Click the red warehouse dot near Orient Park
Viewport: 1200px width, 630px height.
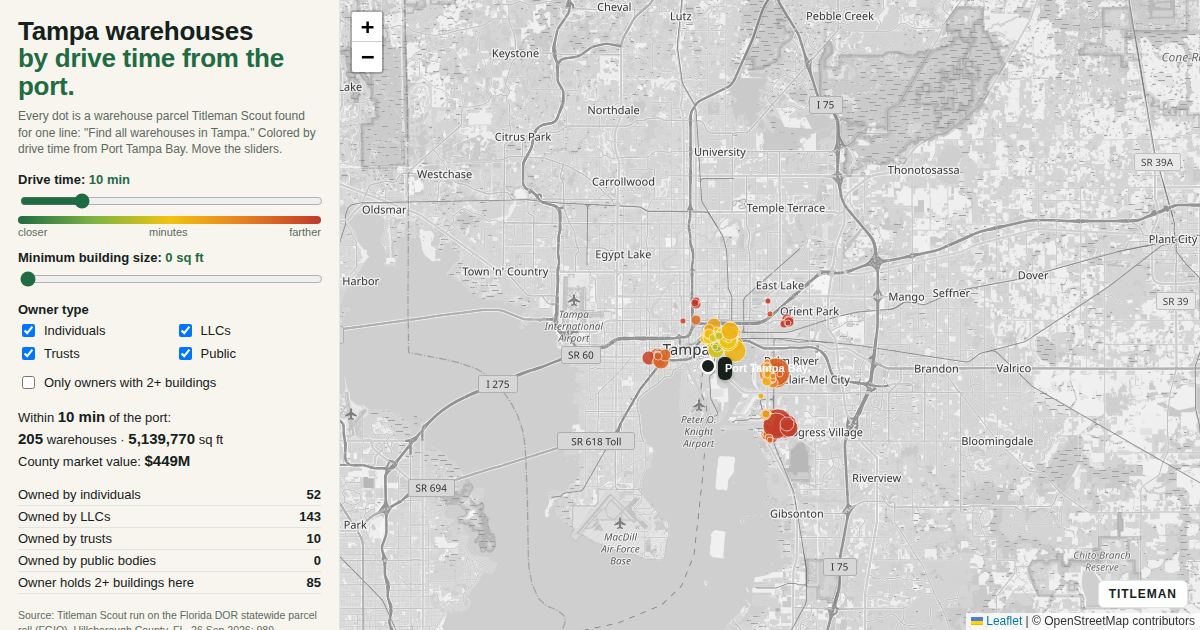(787, 322)
